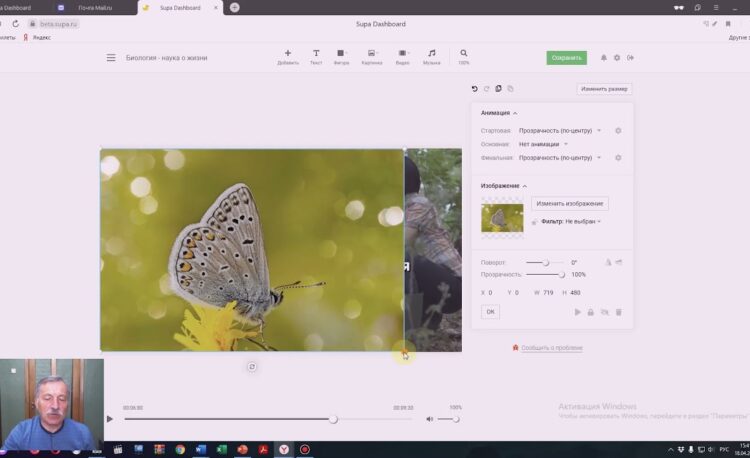The height and width of the screenshot is (458, 750).
Task: Open the Фигура shapes menu
Action: [x=341, y=54]
